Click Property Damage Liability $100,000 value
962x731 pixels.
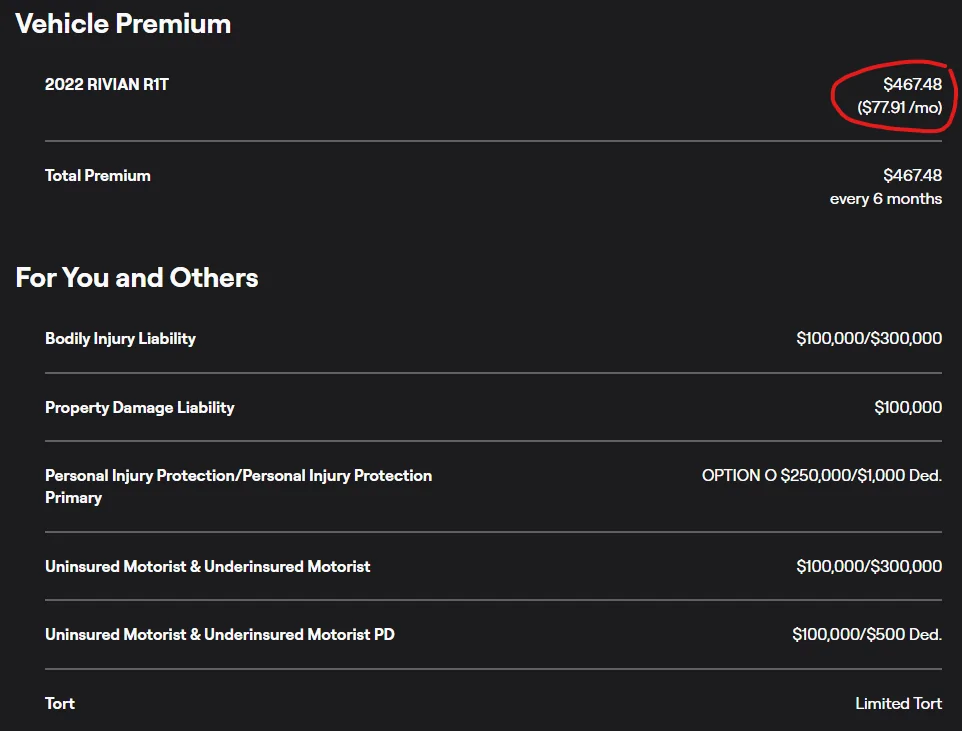coord(908,407)
